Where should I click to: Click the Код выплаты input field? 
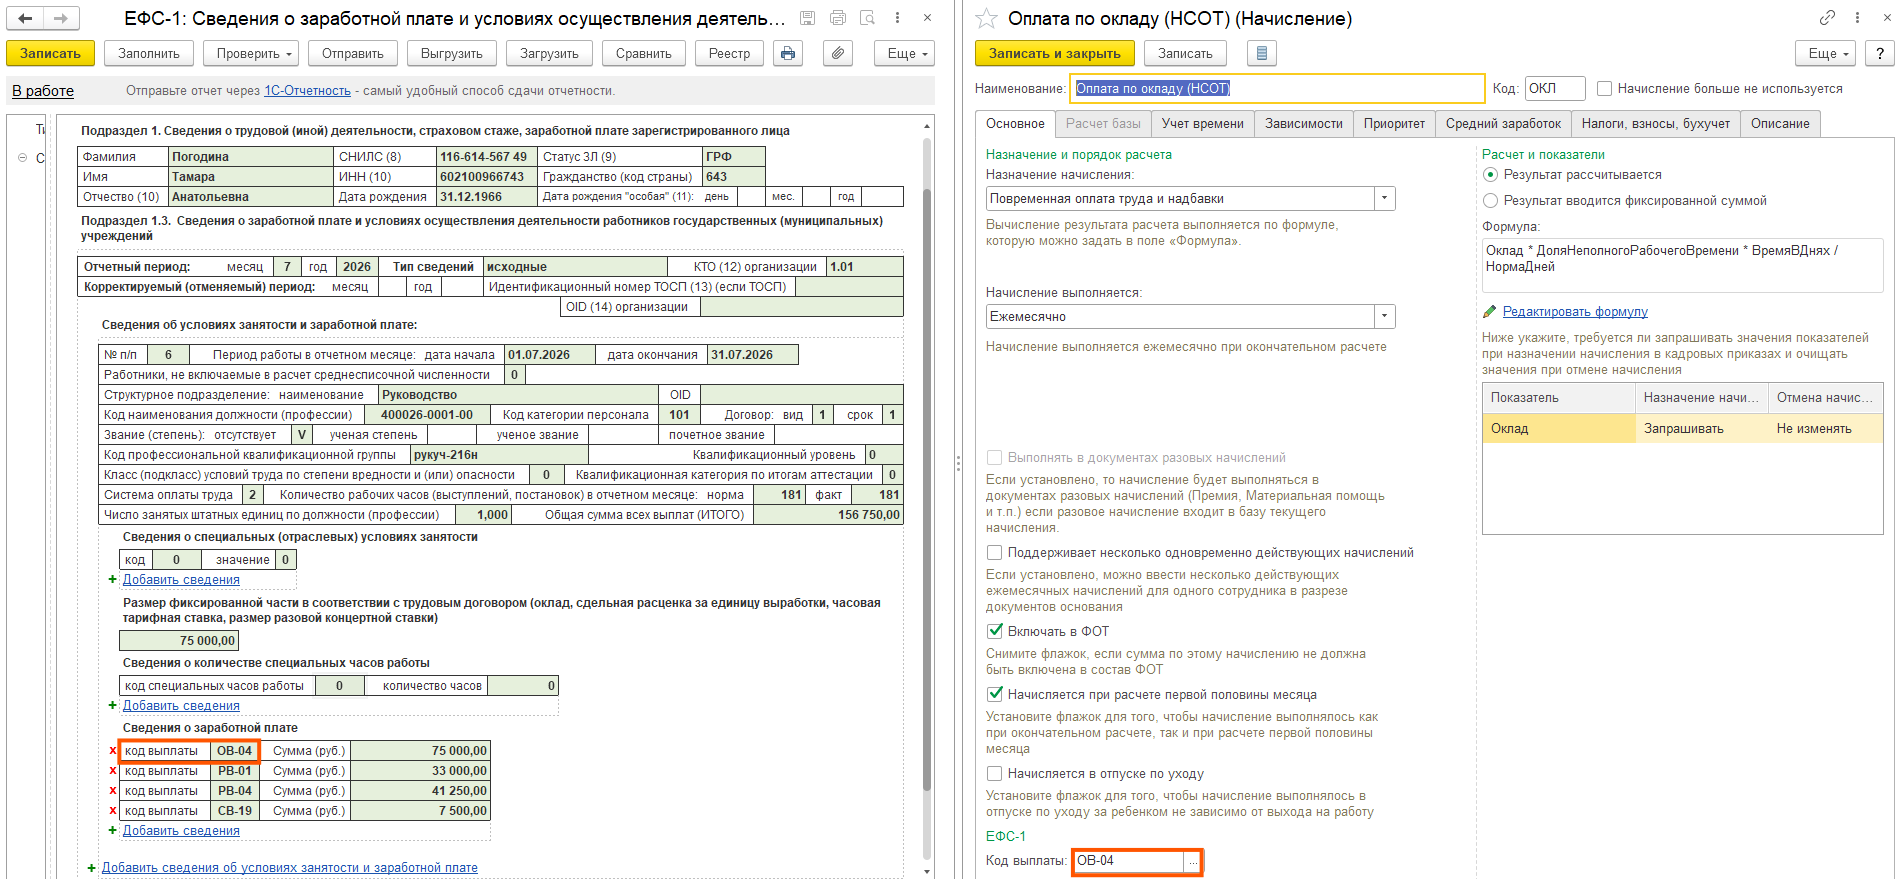pos(1128,861)
